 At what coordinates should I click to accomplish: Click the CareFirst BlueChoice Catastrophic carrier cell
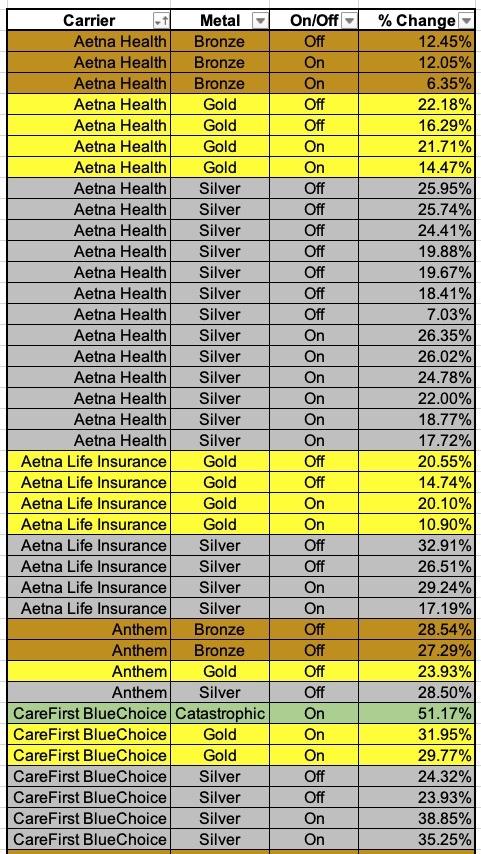point(89,713)
